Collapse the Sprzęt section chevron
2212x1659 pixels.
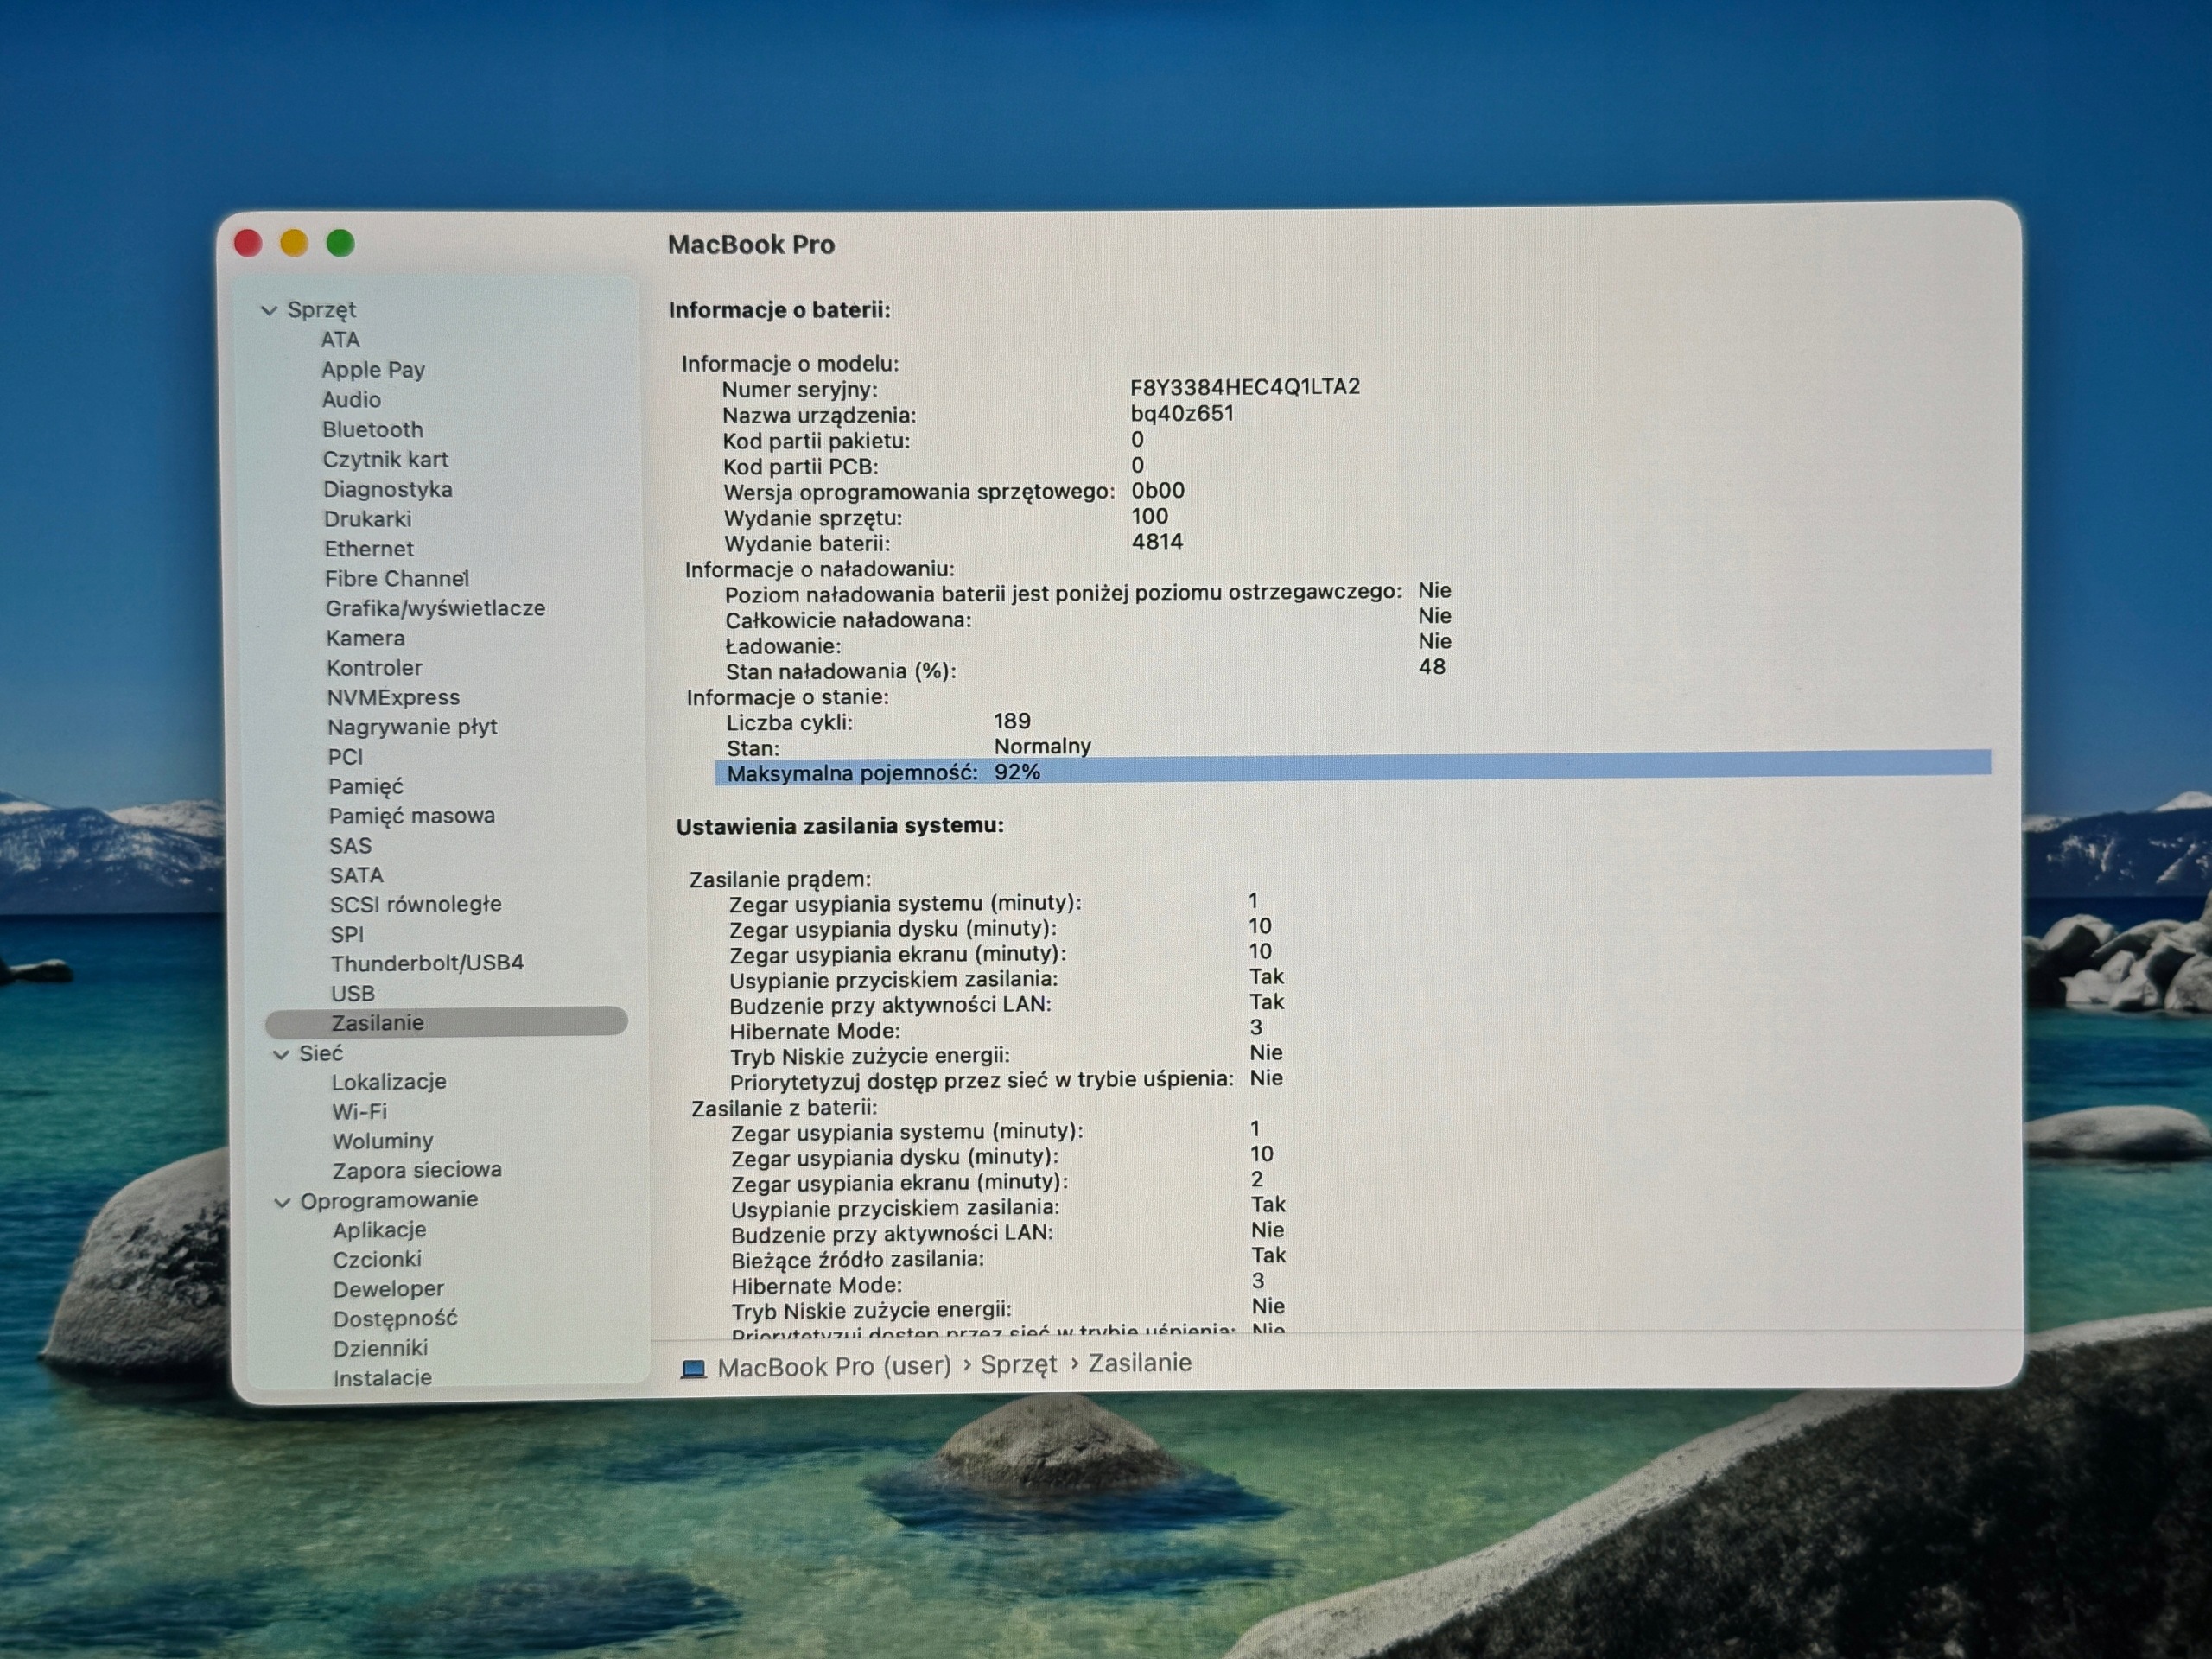(x=269, y=310)
